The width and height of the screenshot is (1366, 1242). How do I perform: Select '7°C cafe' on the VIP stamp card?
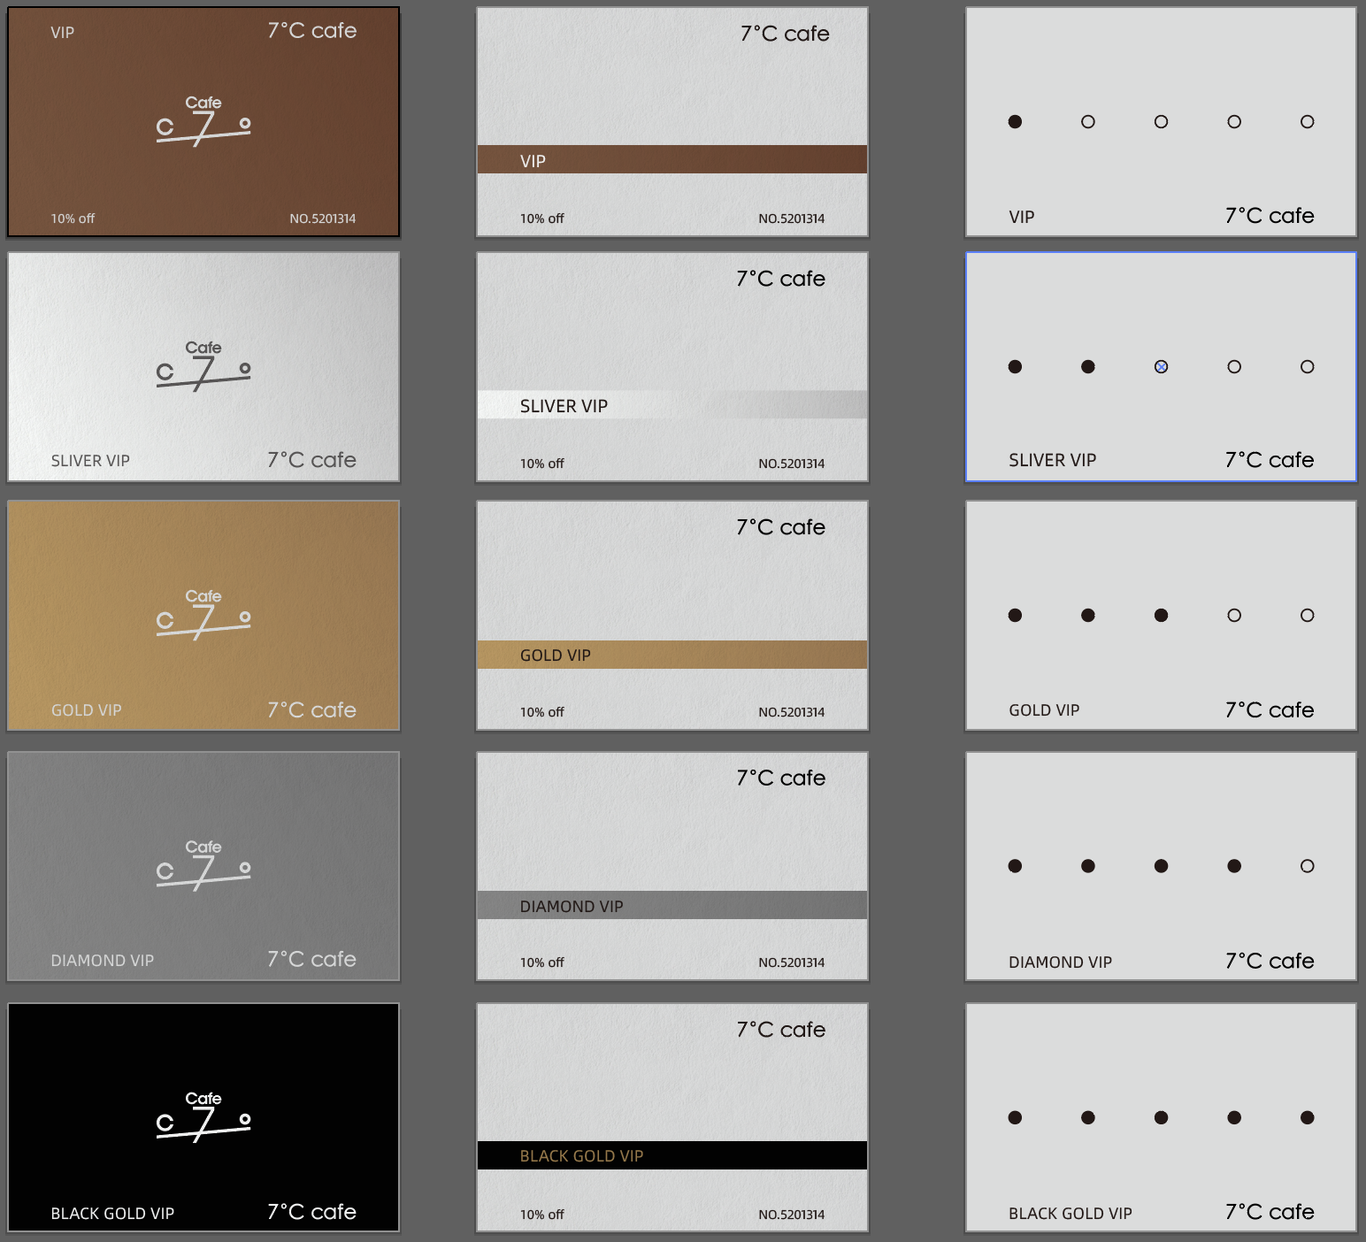point(1270,216)
